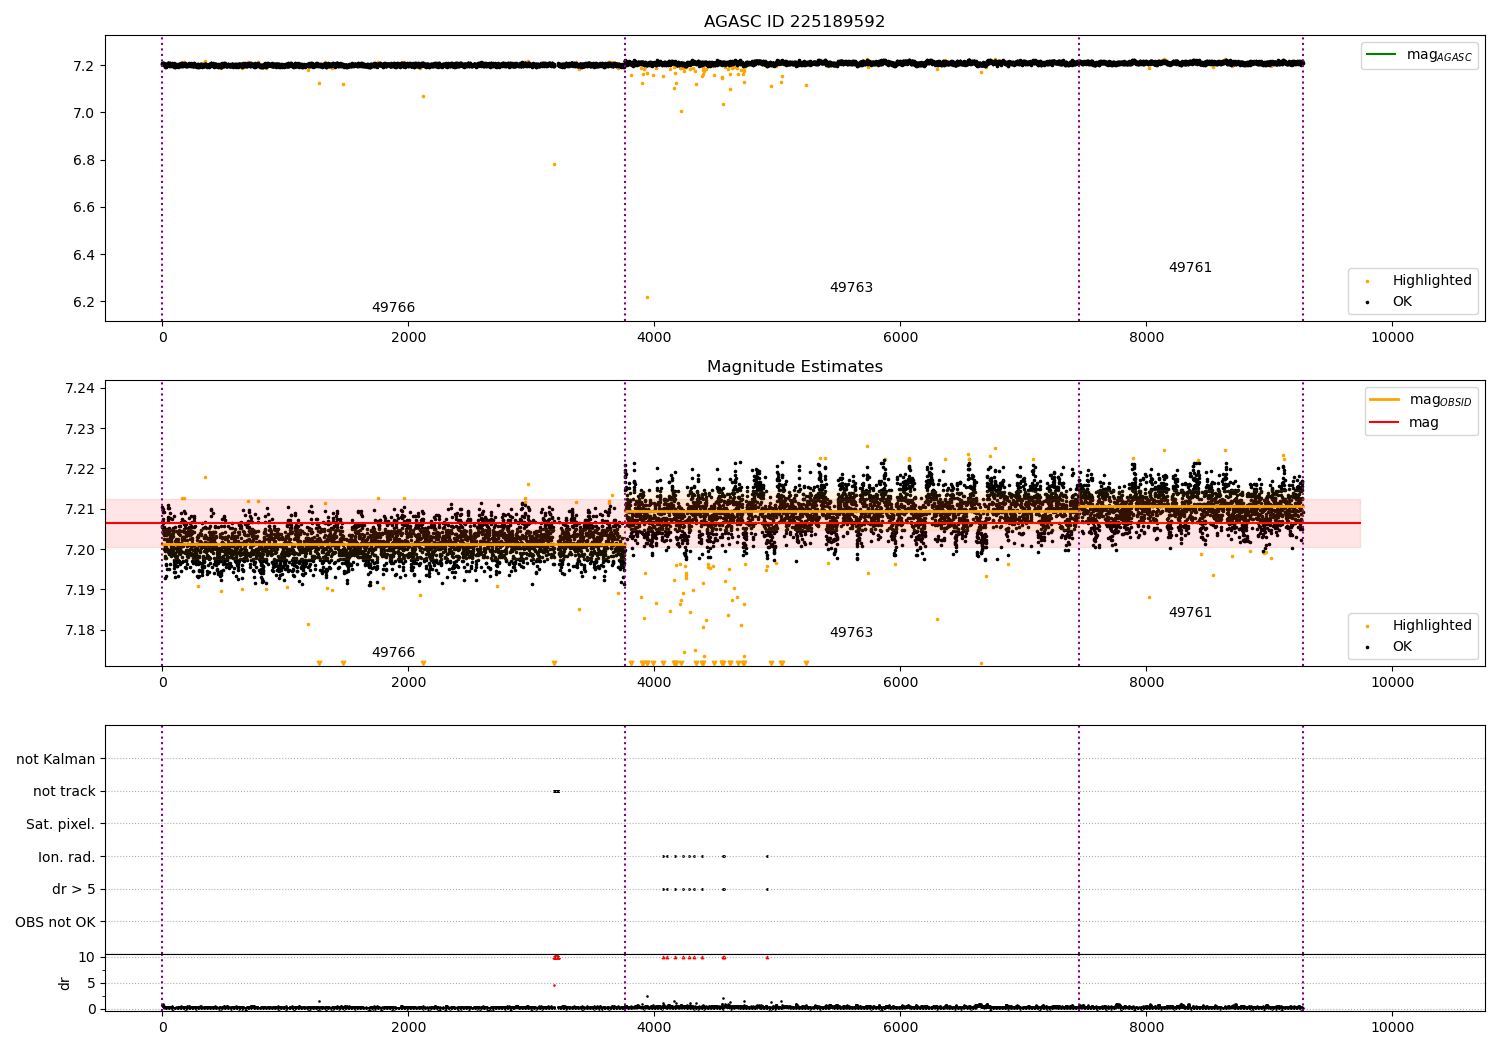Click the green mag AGASC legend line
Image resolution: width=1500 pixels, height=1050 pixels.
[1382, 55]
